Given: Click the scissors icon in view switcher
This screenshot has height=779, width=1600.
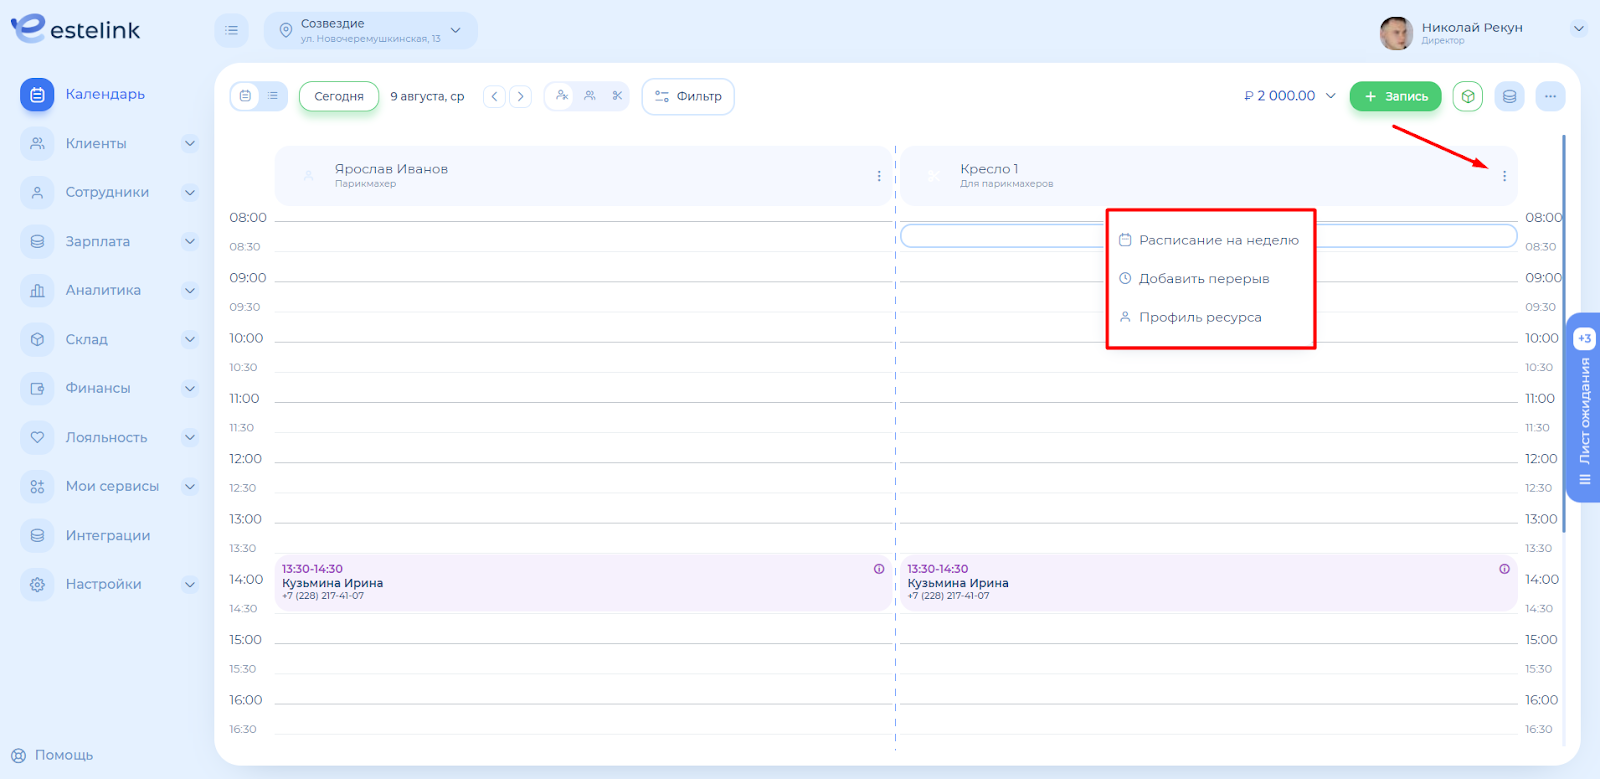Looking at the screenshot, I should [617, 96].
